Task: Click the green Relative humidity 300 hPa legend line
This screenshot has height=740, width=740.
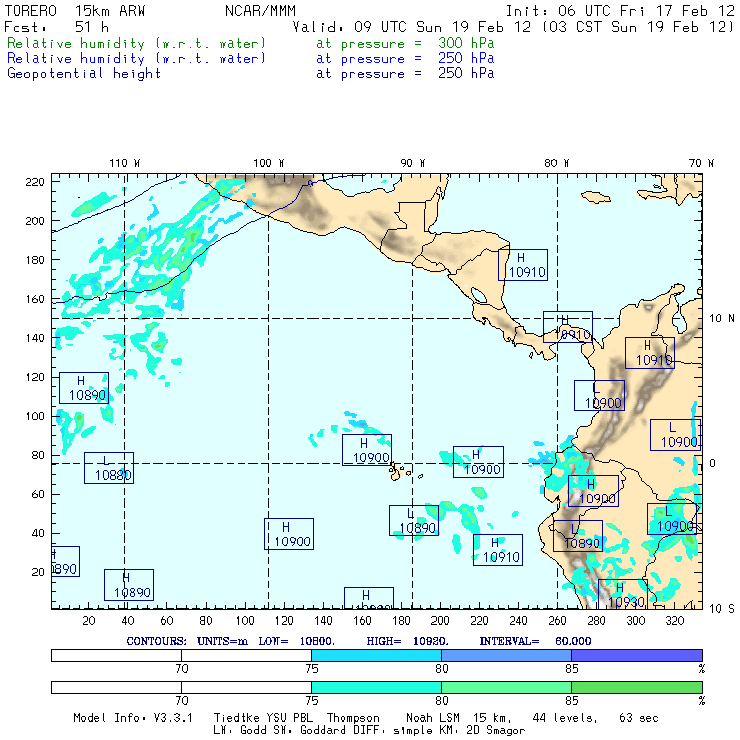Action: tap(137, 44)
